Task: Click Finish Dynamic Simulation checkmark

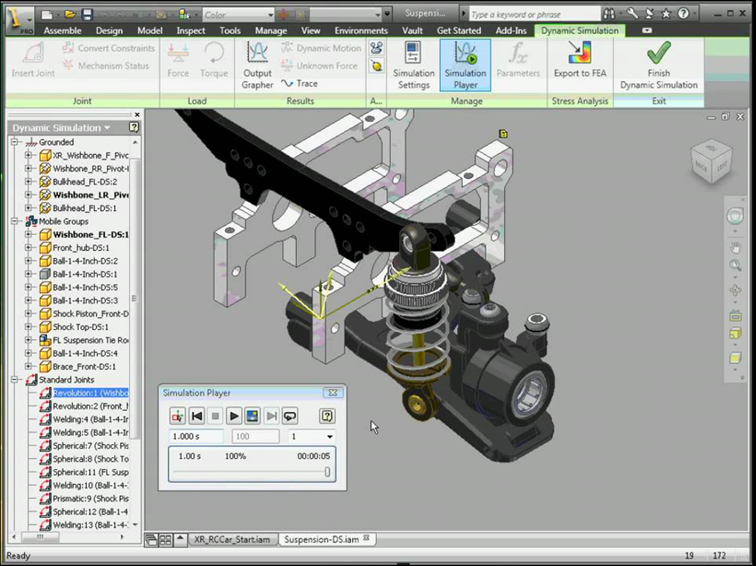Action: pyautogui.click(x=658, y=64)
